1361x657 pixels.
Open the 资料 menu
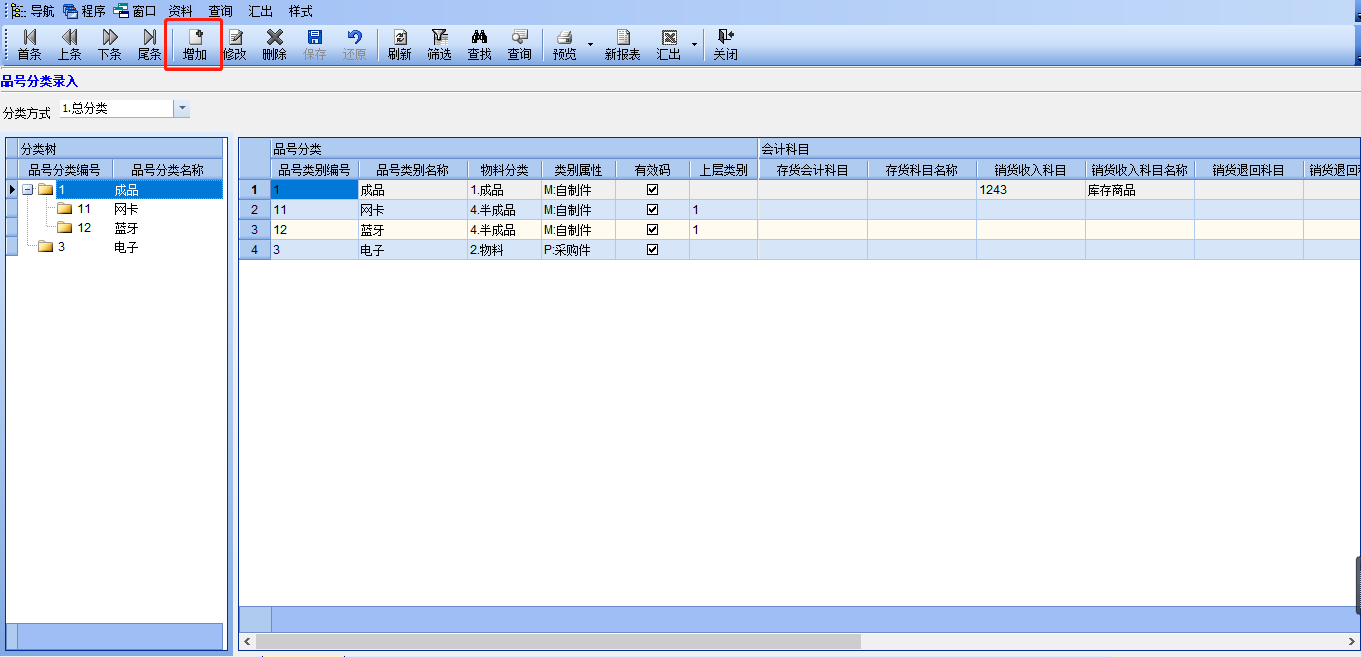tap(181, 11)
